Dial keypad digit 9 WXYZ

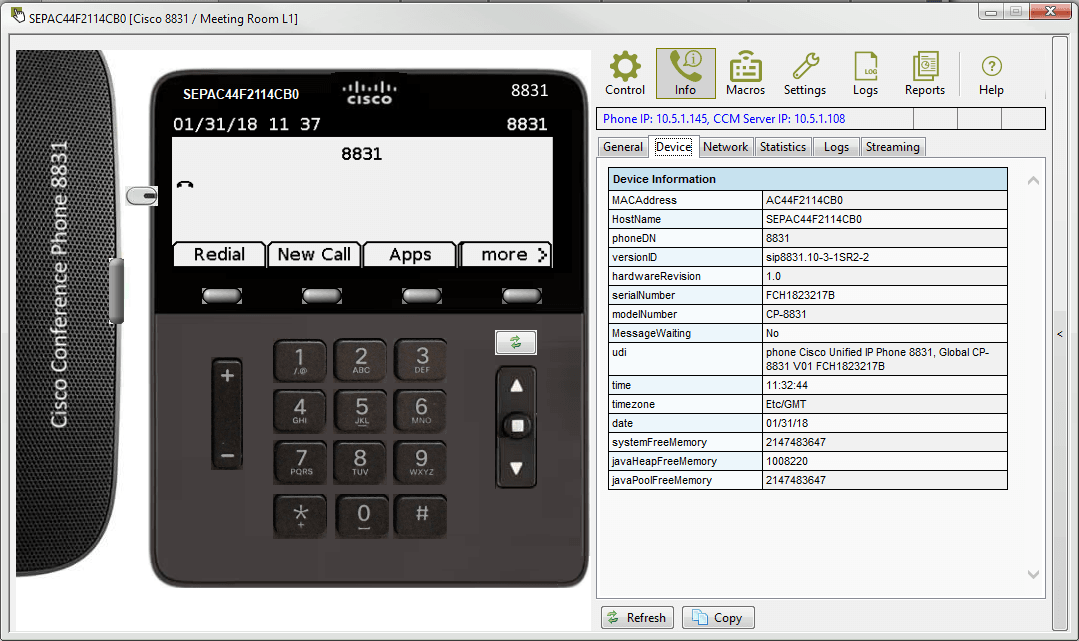(421, 463)
